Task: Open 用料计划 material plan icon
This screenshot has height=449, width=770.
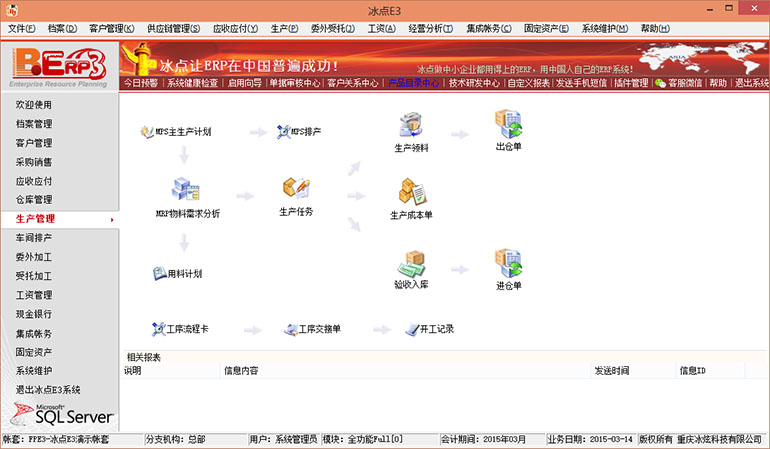Action: click(160, 273)
